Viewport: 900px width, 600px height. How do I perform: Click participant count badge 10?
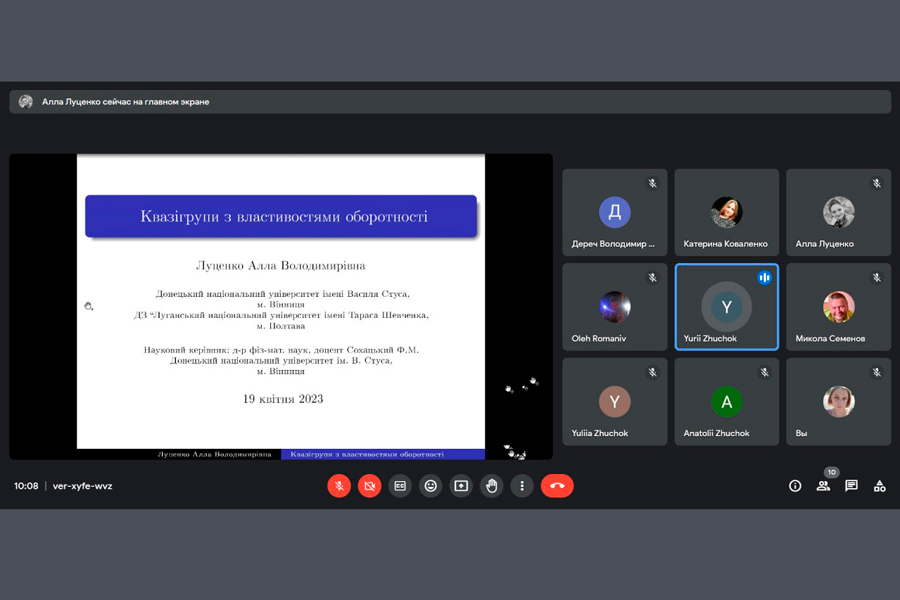pos(832,472)
